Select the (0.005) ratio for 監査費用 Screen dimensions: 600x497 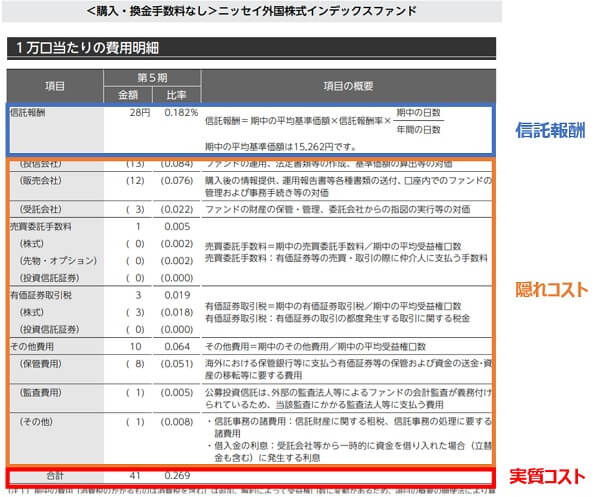[x=177, y=393]
